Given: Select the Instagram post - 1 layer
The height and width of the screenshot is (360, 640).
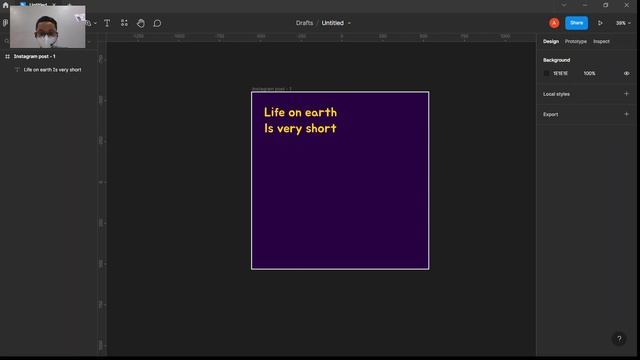Looking at the screenshot, I should (x=34, y=56).
